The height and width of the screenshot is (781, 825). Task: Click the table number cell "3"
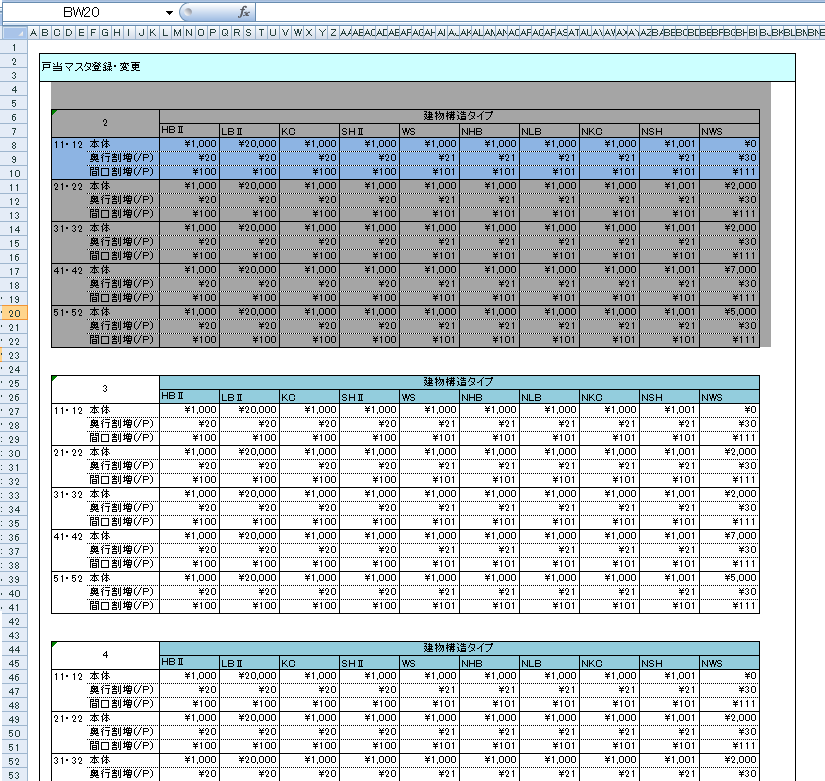[105, 389]
